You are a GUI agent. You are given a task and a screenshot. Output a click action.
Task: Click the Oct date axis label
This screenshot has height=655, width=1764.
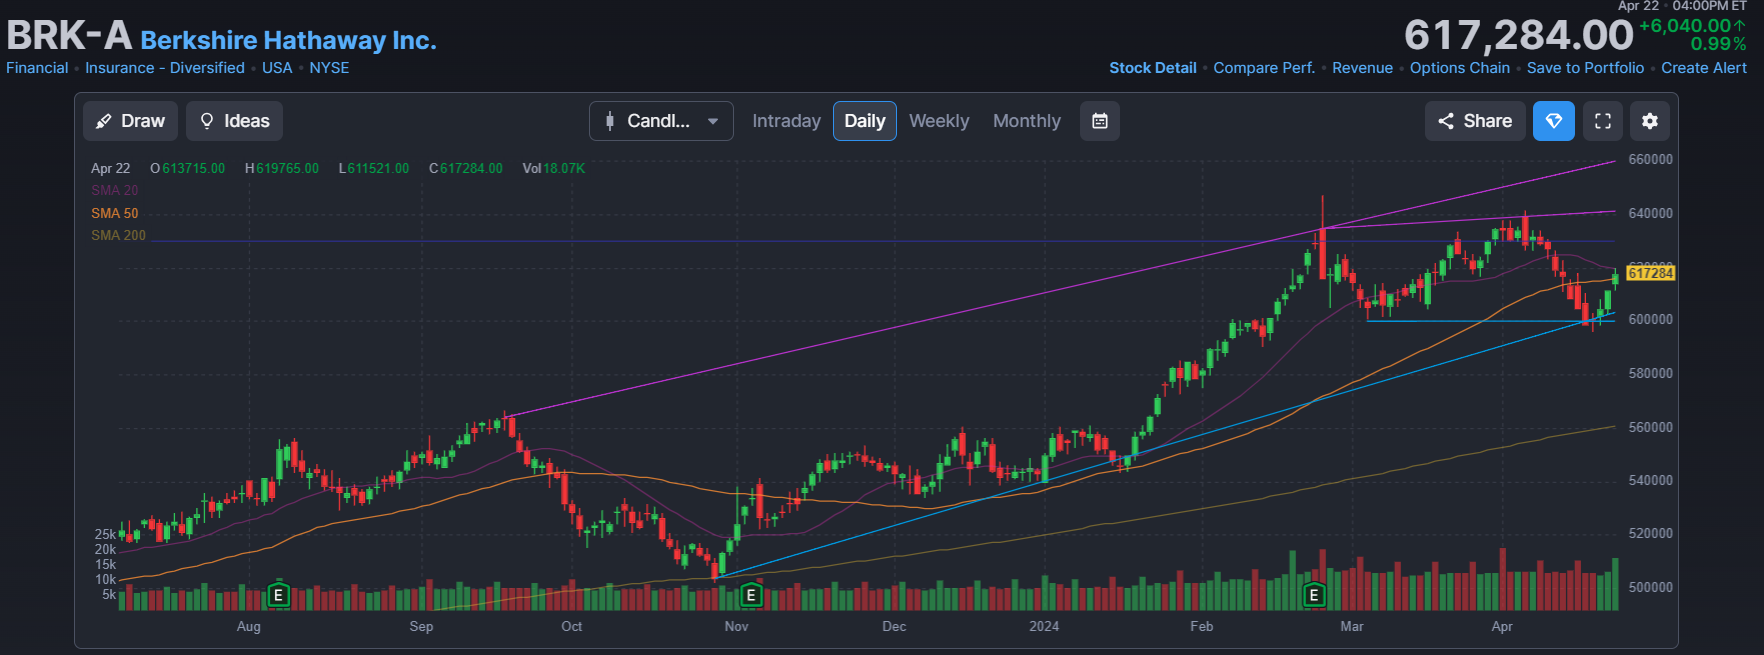pos(572,626)
